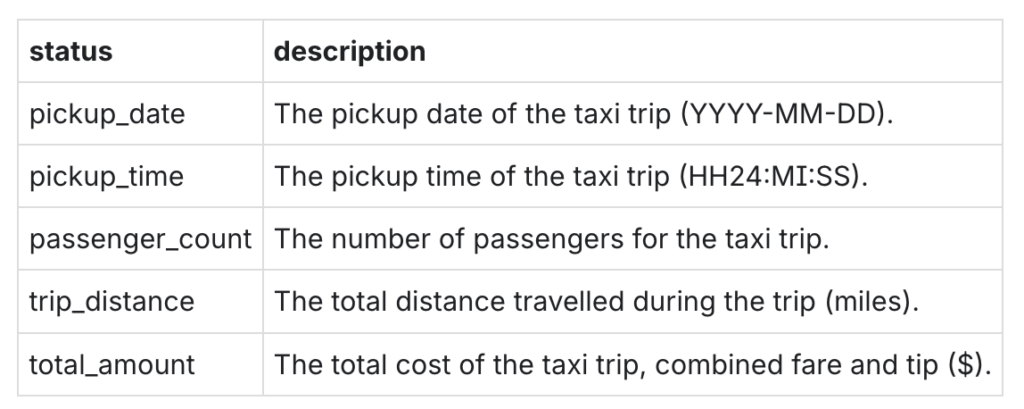Click the pickup date description text
The height and width of the screenshot is (409, 1024).
click(x=583, y=114)
